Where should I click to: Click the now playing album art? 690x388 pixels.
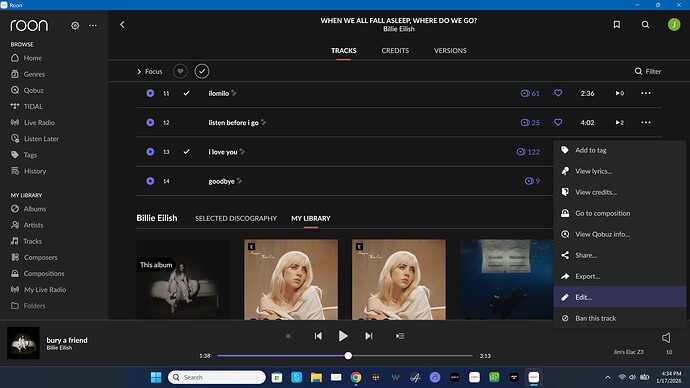[x=23, y=343]
